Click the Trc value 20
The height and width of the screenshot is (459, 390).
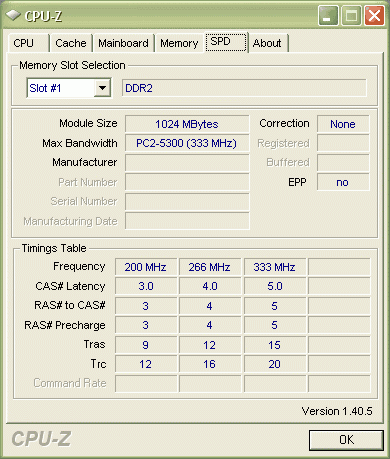pyautogui.click(x=275, y=364)
